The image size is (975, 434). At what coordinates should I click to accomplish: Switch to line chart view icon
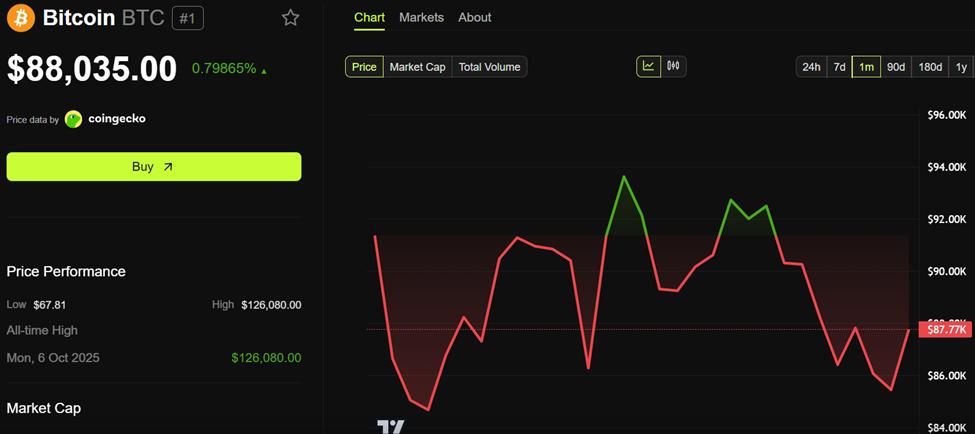(648, 66)
